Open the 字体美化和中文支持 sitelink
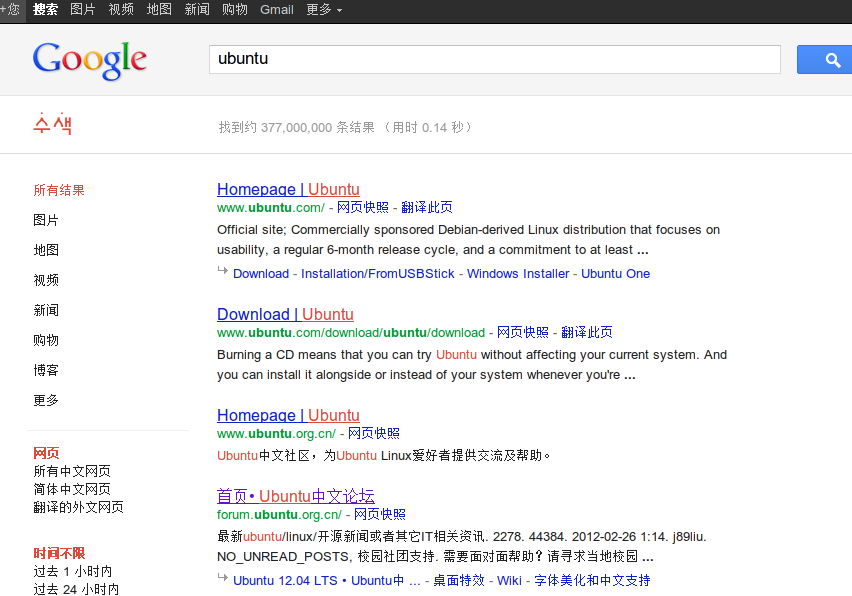Screen dimensions: 852x596 click(592, 580)
